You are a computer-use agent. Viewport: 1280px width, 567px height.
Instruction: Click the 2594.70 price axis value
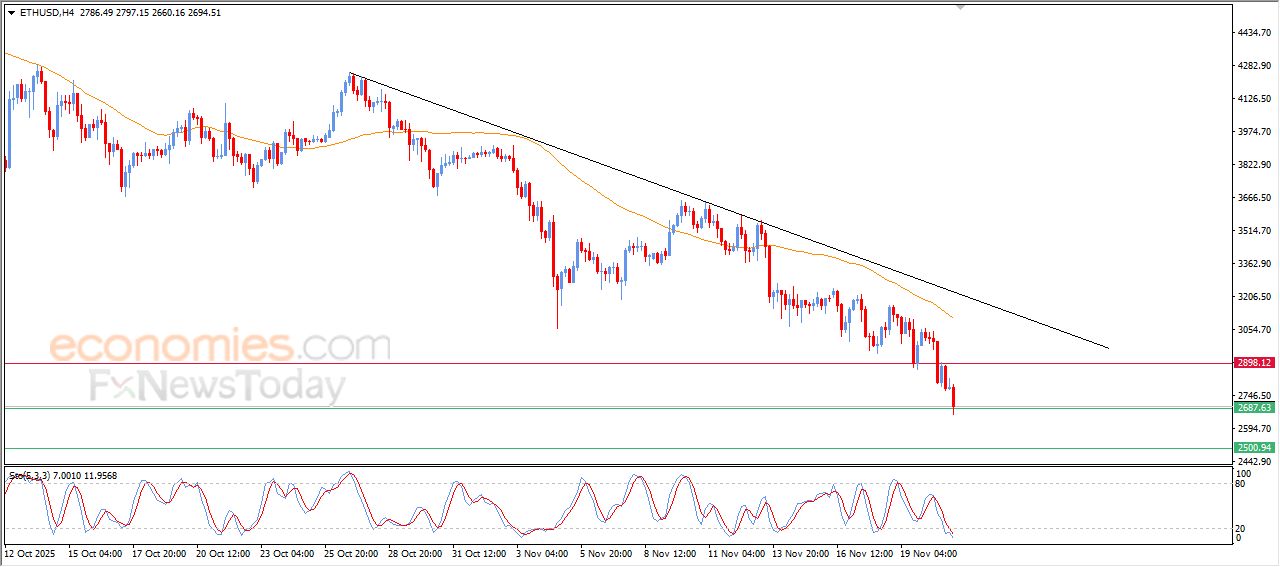1253,428
